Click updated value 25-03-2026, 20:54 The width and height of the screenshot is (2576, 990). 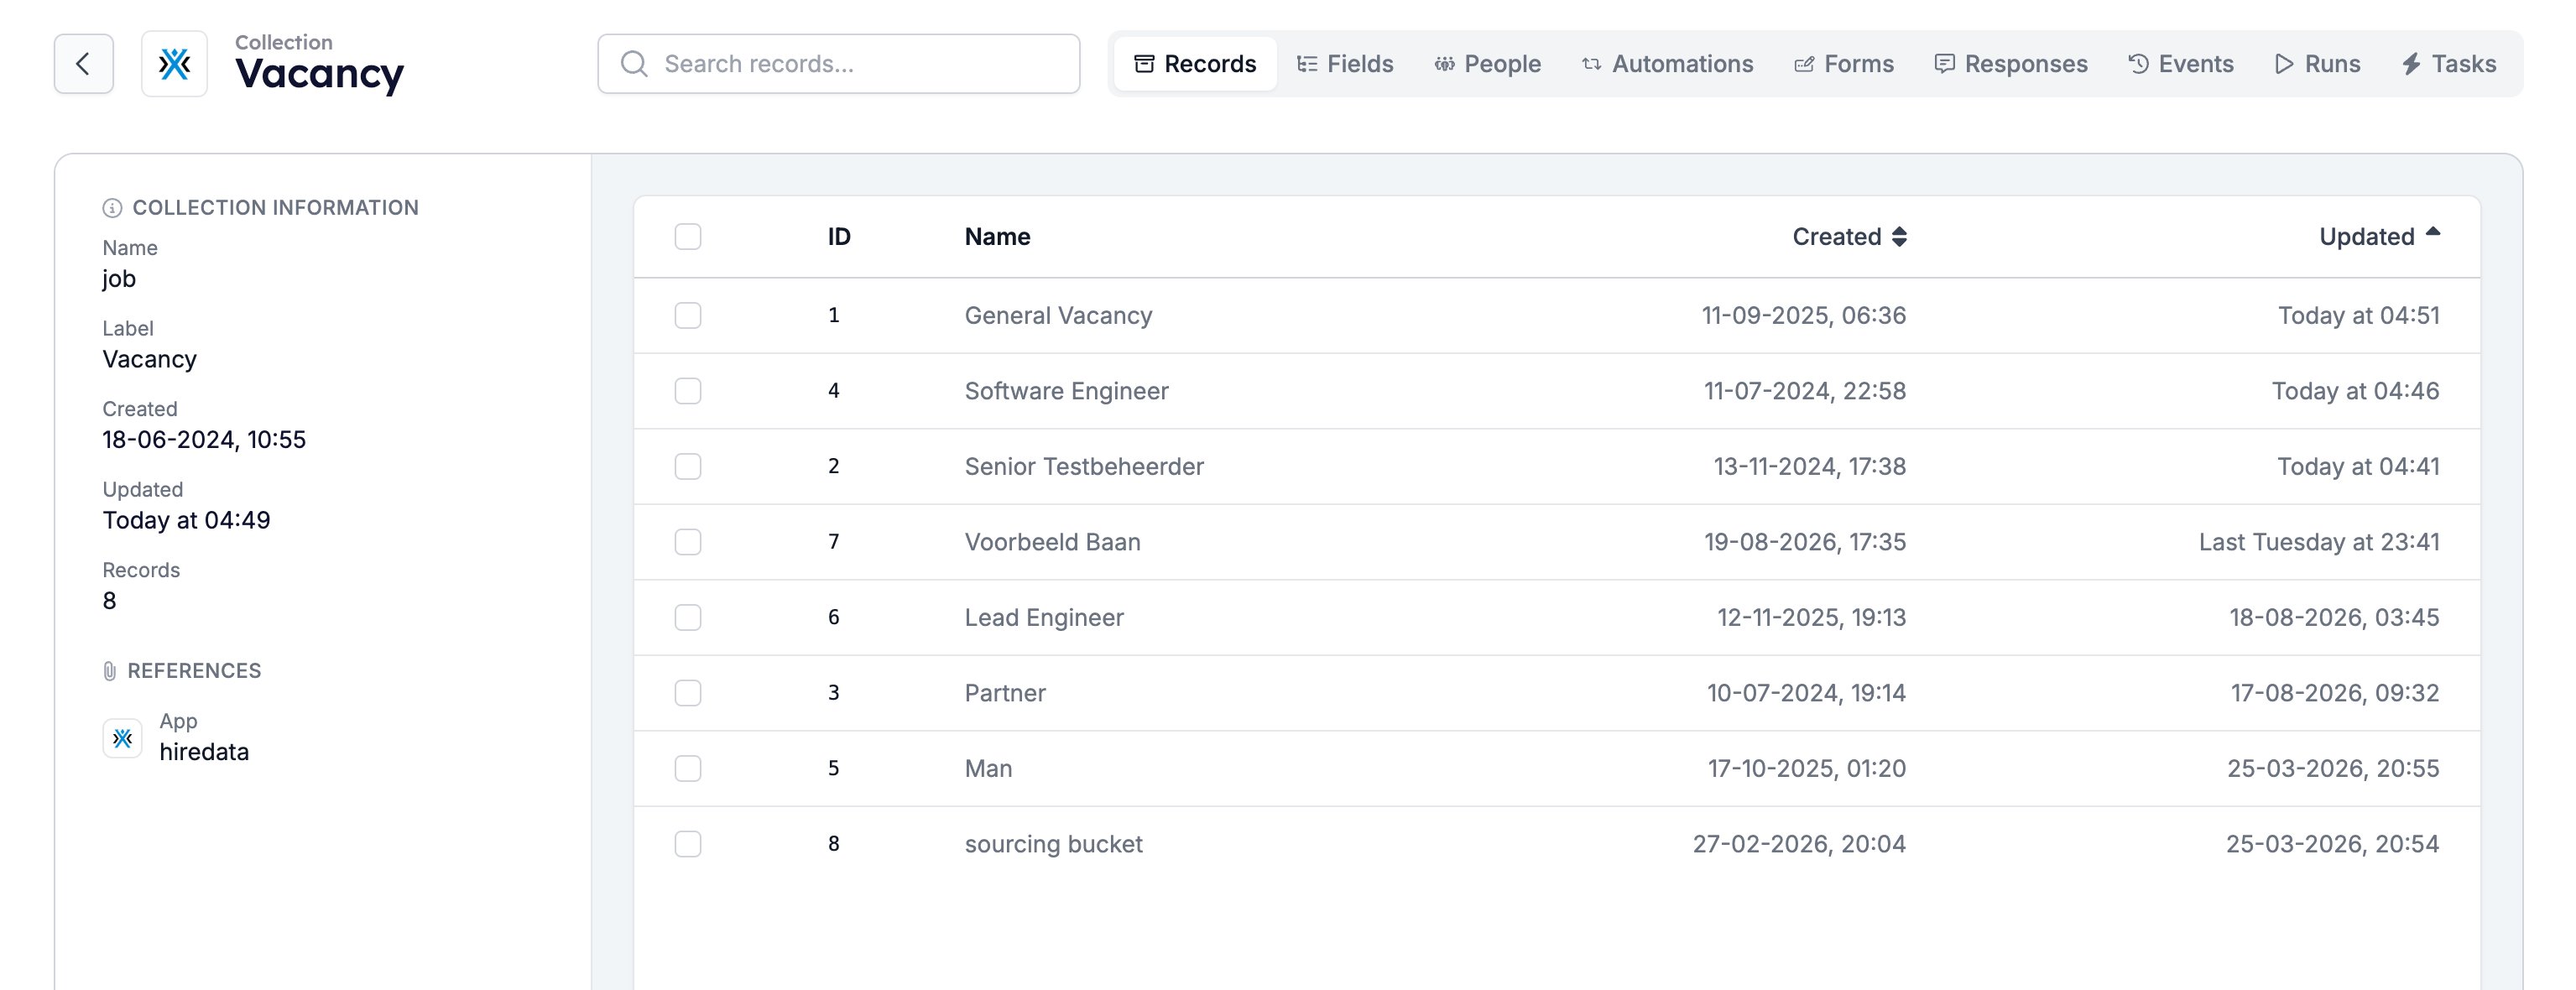2332,844
